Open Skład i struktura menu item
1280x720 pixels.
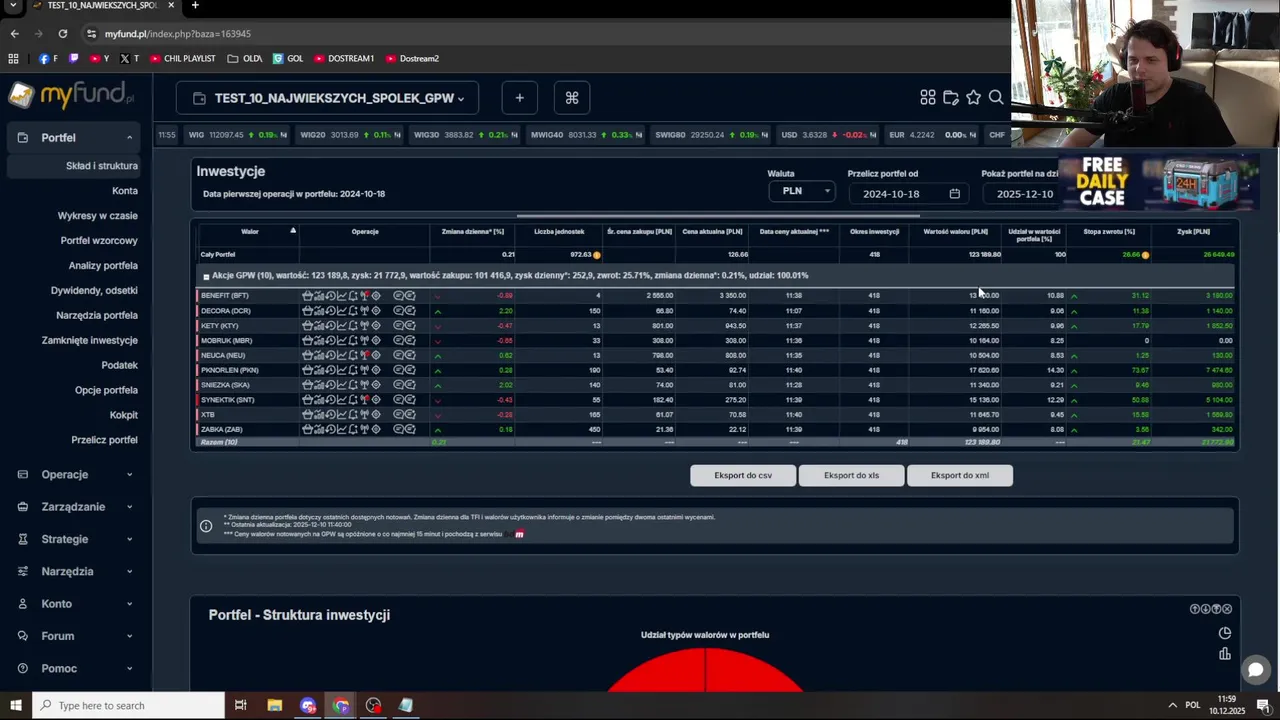pyautogui.click(x=102, y=166)
